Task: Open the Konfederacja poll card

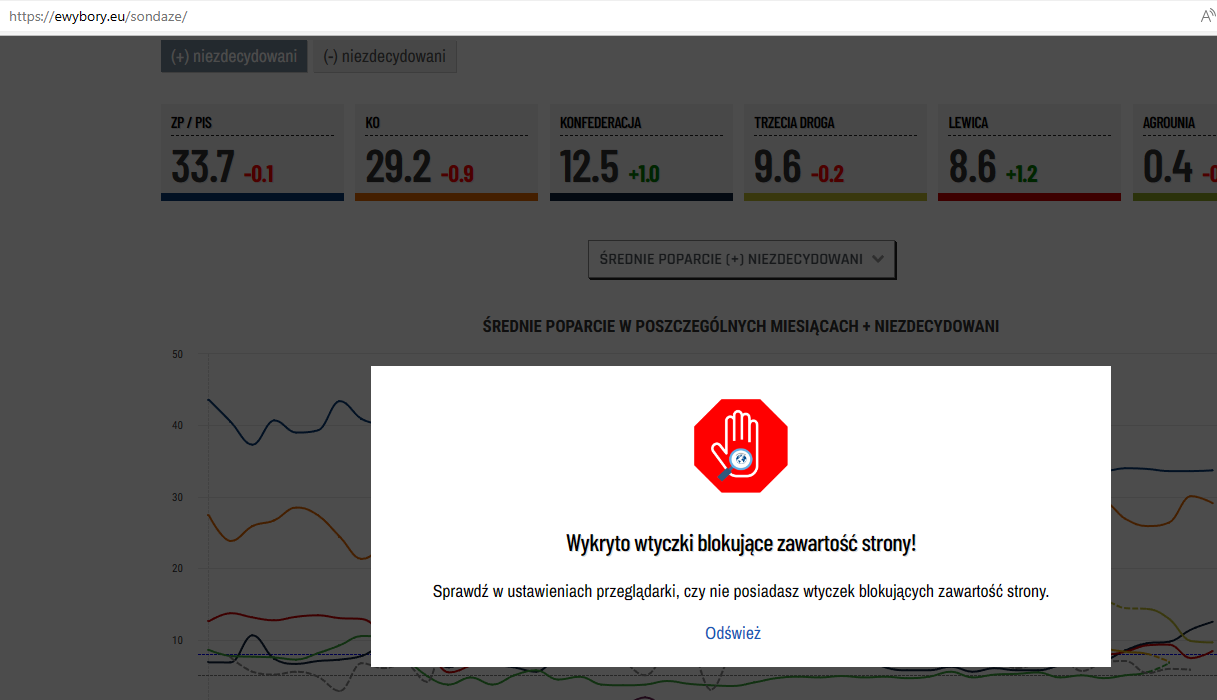Action: [640, 151]
